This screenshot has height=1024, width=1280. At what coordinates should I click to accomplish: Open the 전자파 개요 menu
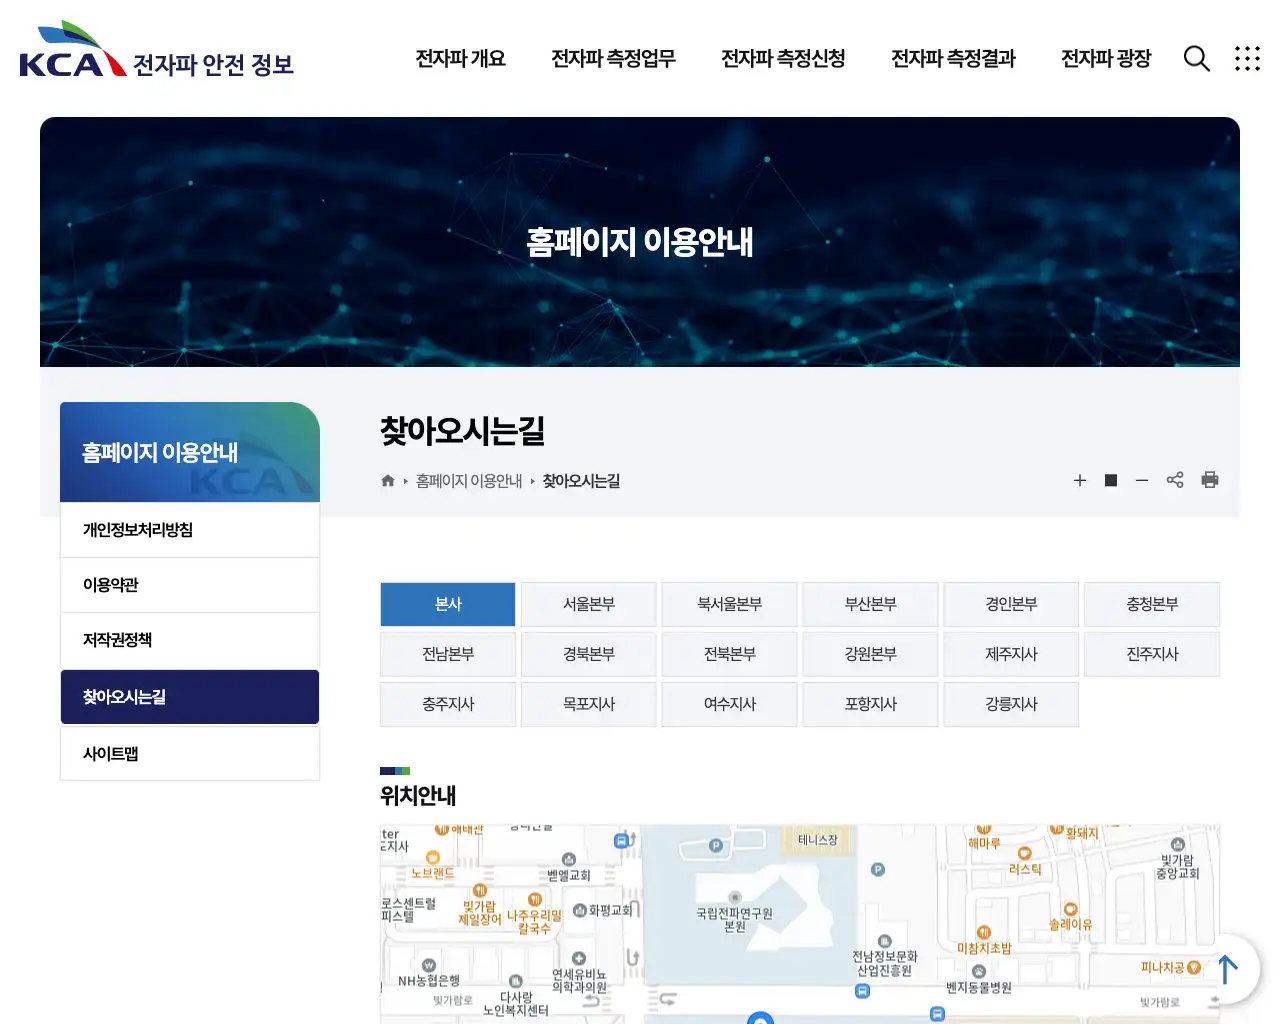(460, 59)
